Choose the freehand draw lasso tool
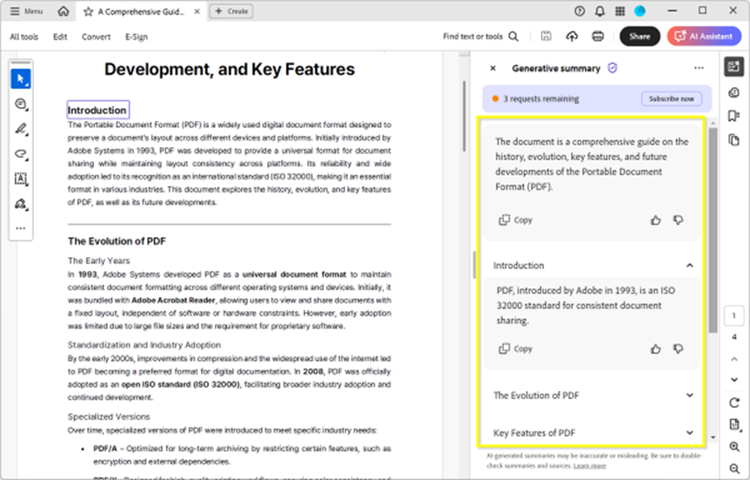 (x=21, y=154)
